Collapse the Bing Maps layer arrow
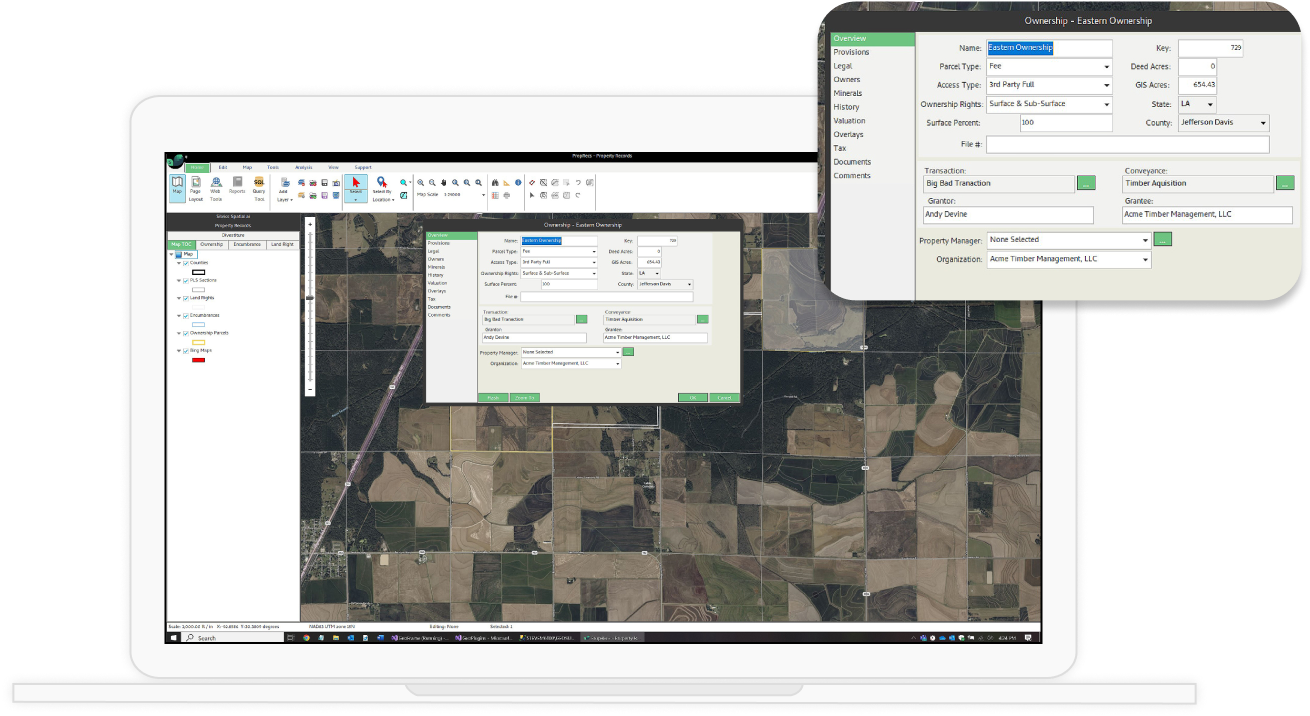 [179, 351]
